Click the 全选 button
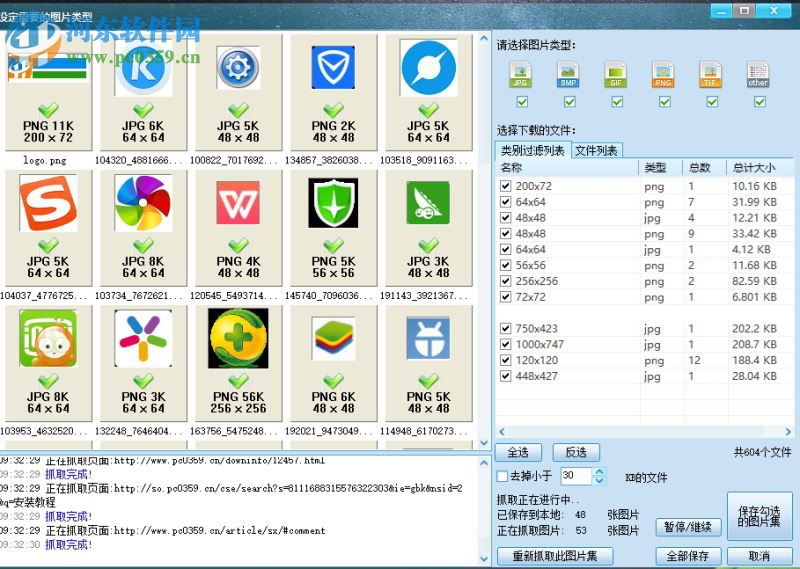 point(518,452)
